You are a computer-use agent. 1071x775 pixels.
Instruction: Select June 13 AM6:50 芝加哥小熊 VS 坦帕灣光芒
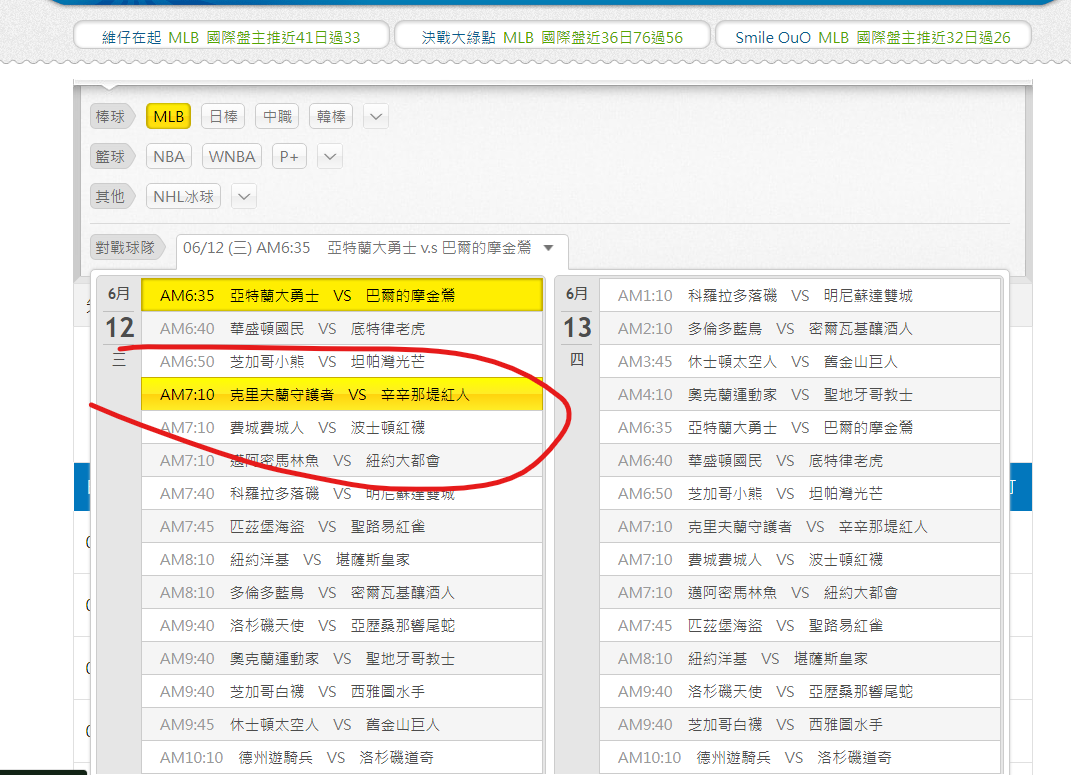800,494
